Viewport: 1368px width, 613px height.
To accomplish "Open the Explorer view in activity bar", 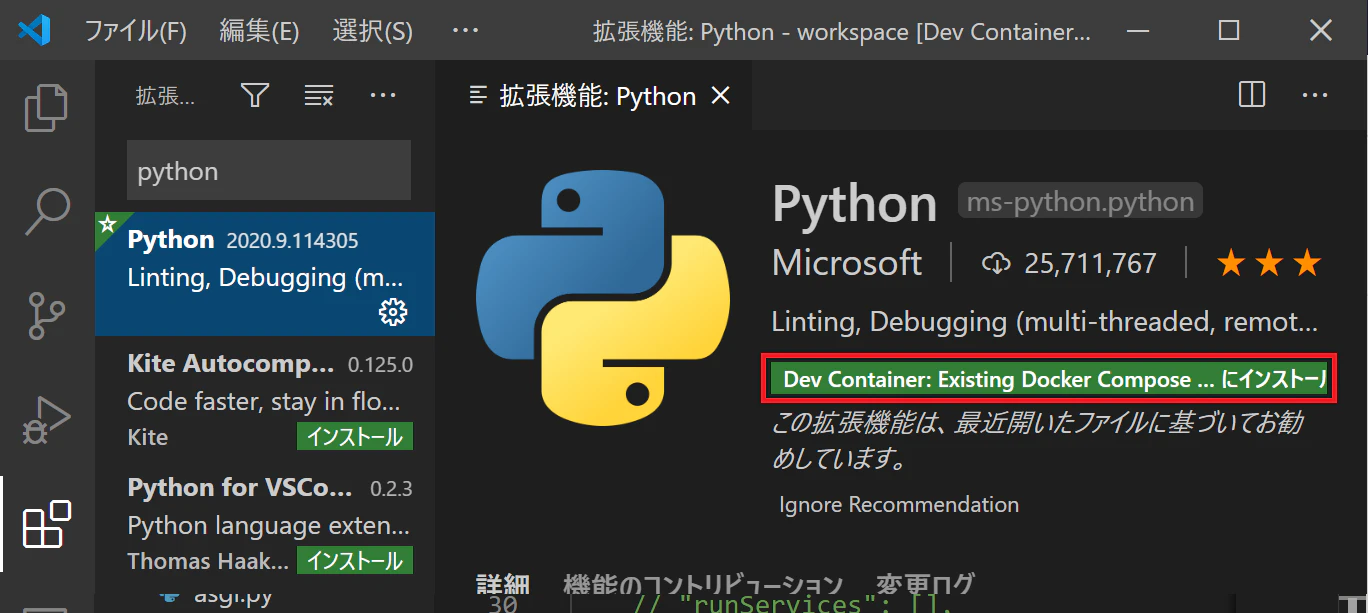I will point(47,108).
